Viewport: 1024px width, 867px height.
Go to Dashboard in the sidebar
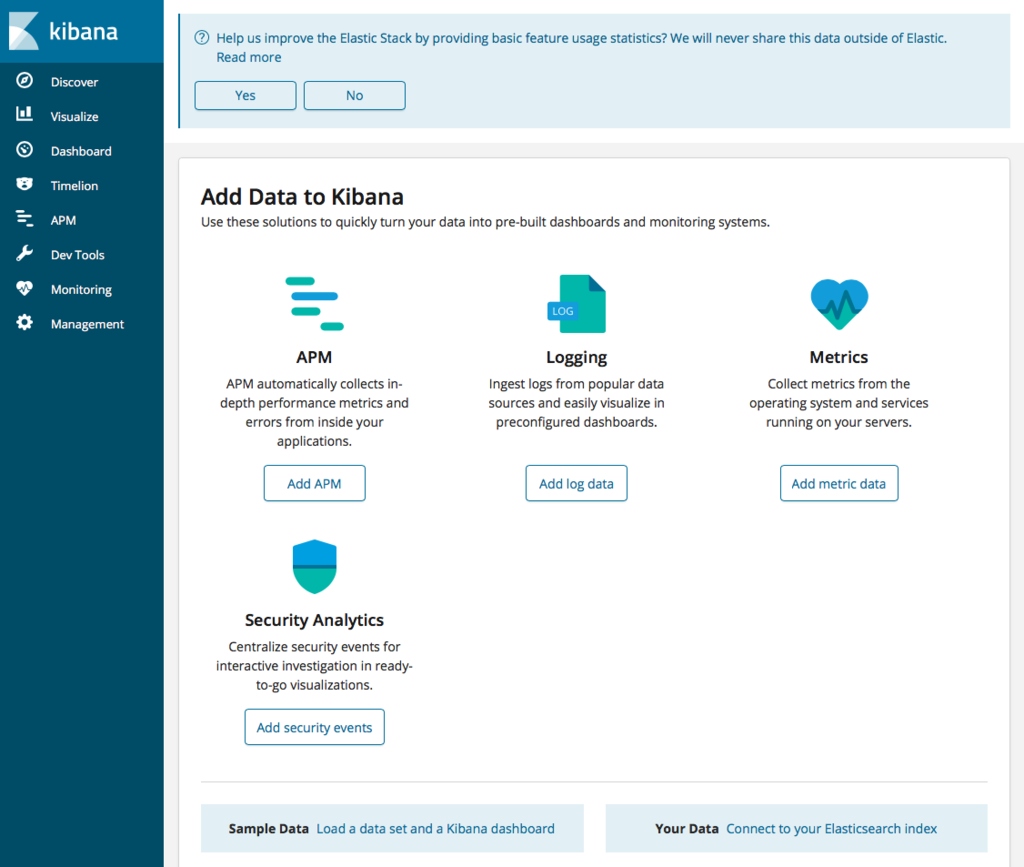(x=81, y=151)
